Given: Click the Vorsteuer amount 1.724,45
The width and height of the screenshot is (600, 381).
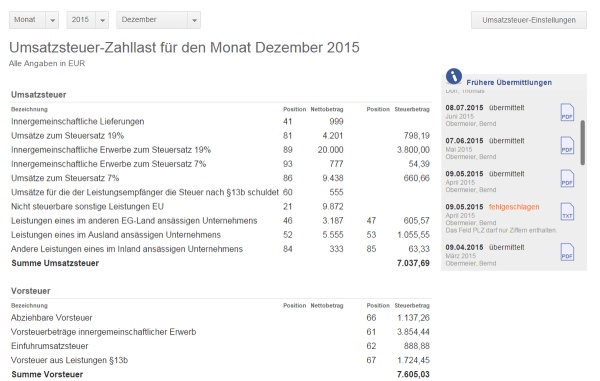Looking at the screenshot, I should (x=413, y=360).
